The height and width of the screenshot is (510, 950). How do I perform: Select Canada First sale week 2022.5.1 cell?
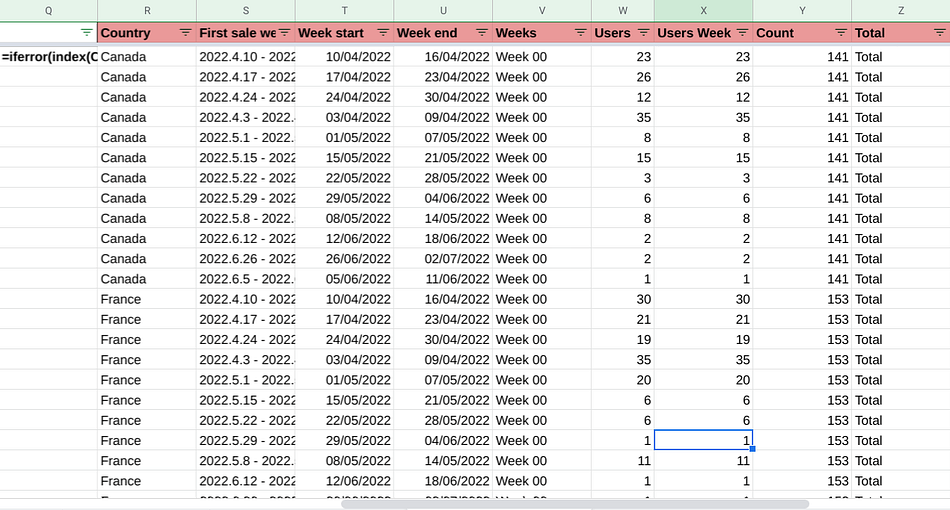tap(246, 137)
